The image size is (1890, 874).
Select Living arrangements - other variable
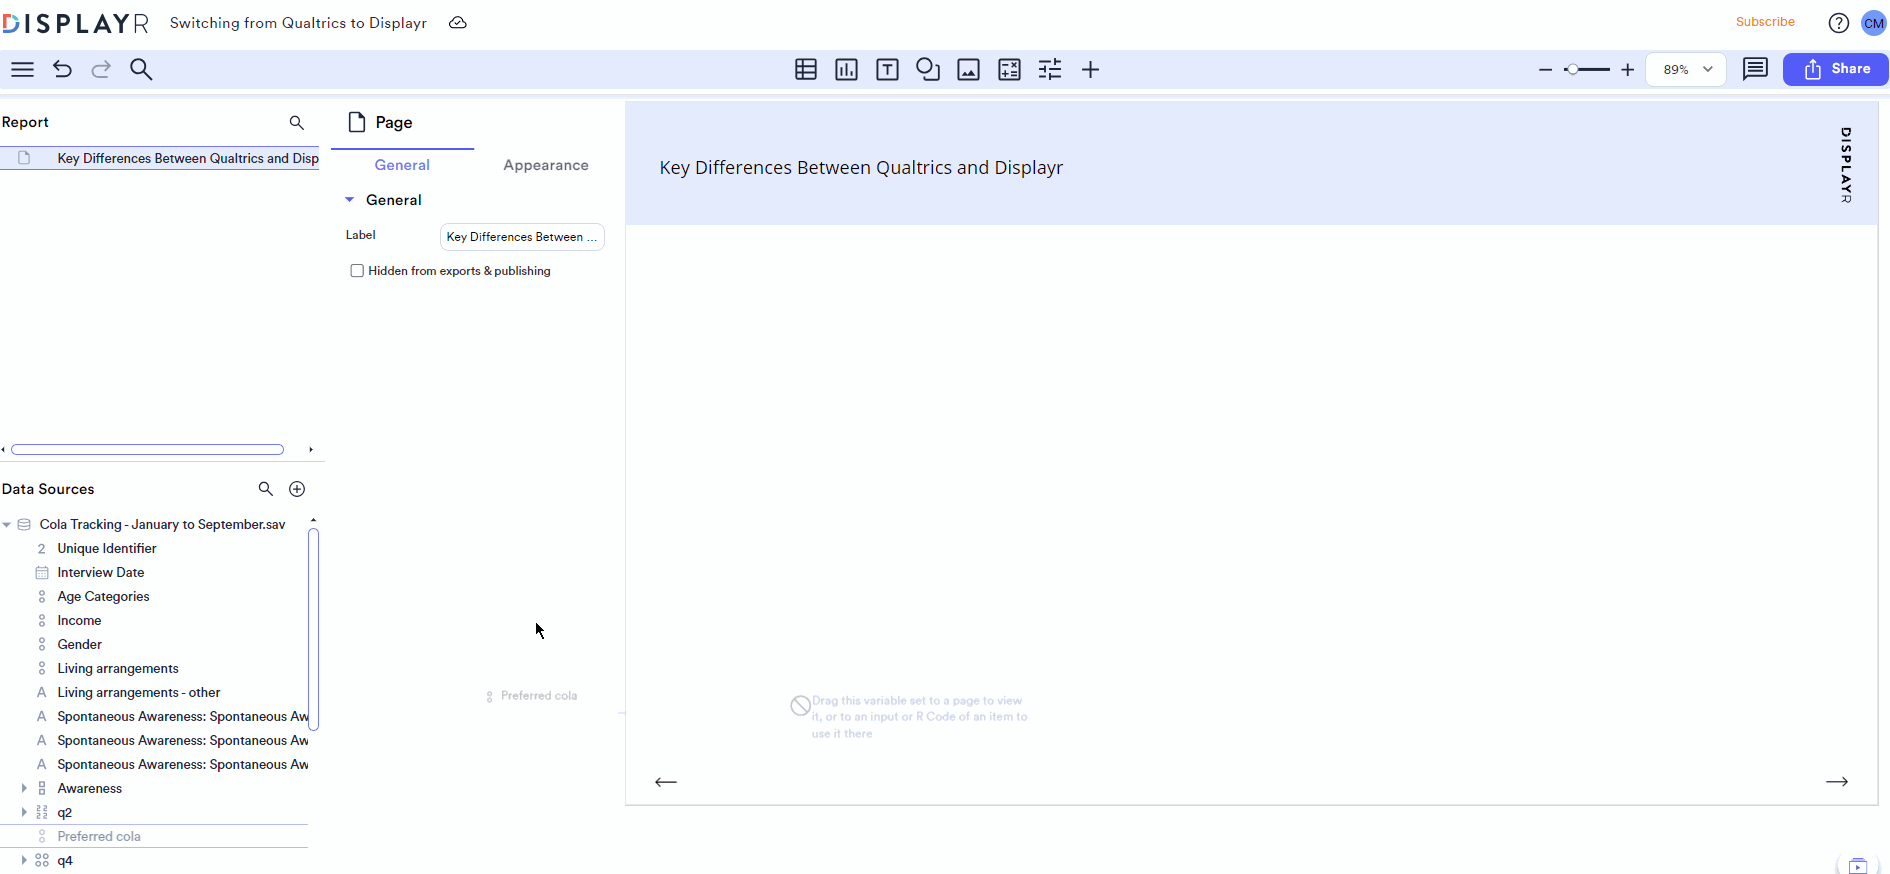point(139,692)
